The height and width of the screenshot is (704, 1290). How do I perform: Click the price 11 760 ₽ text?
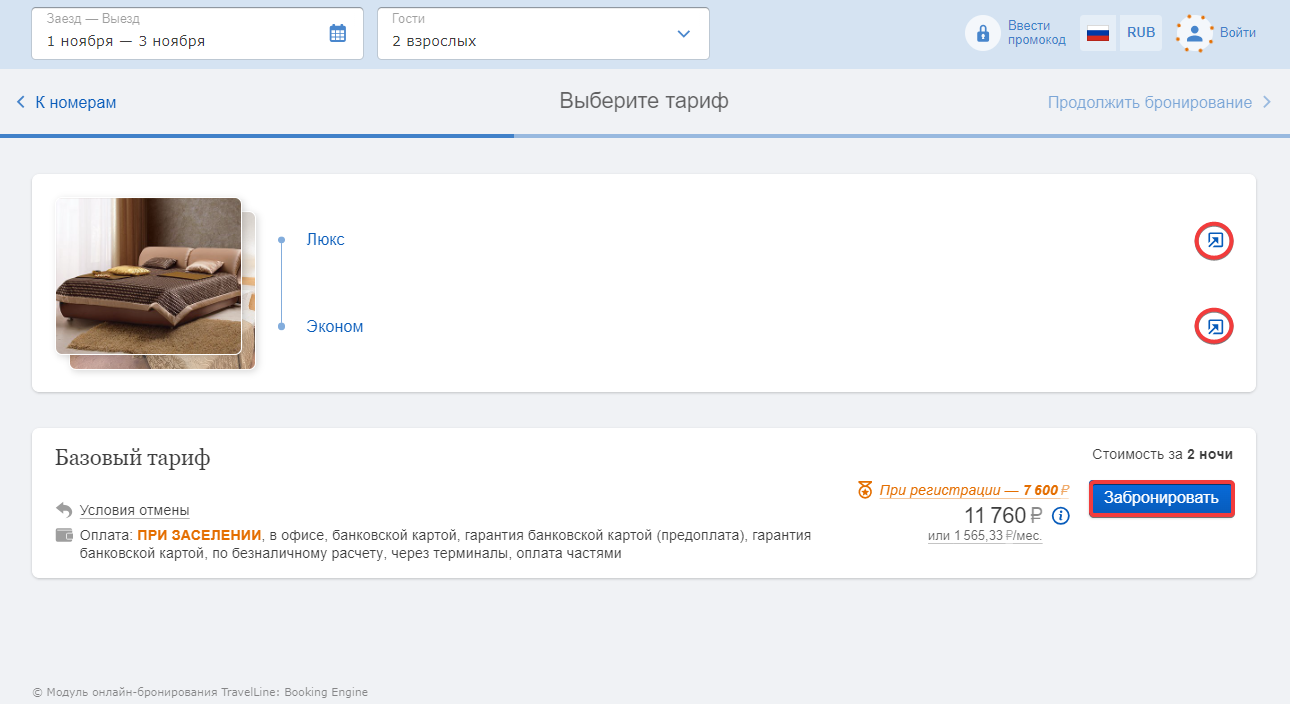(1003, 516)
